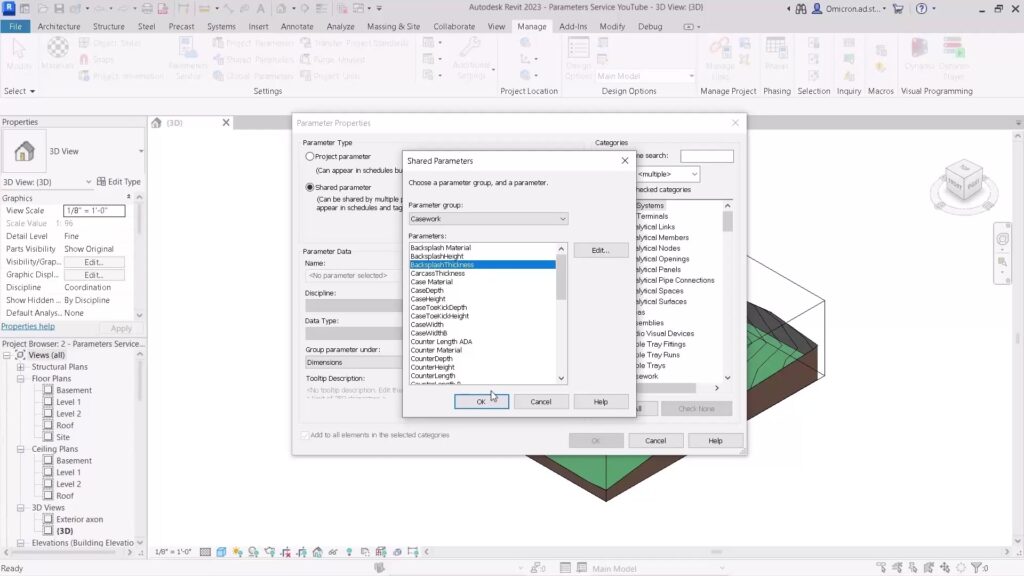
Task: Select the Project parameter radio button
Action: point(310,157)
